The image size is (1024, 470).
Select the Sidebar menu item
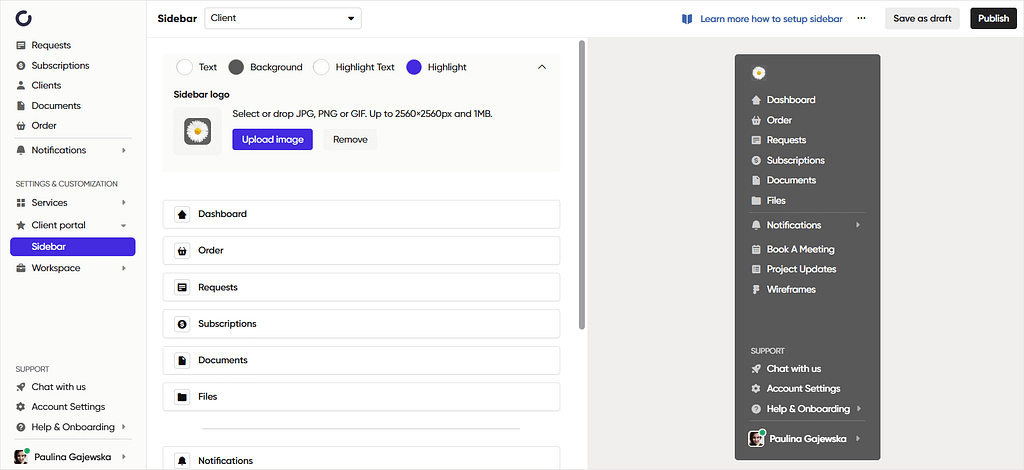[72, 247]
